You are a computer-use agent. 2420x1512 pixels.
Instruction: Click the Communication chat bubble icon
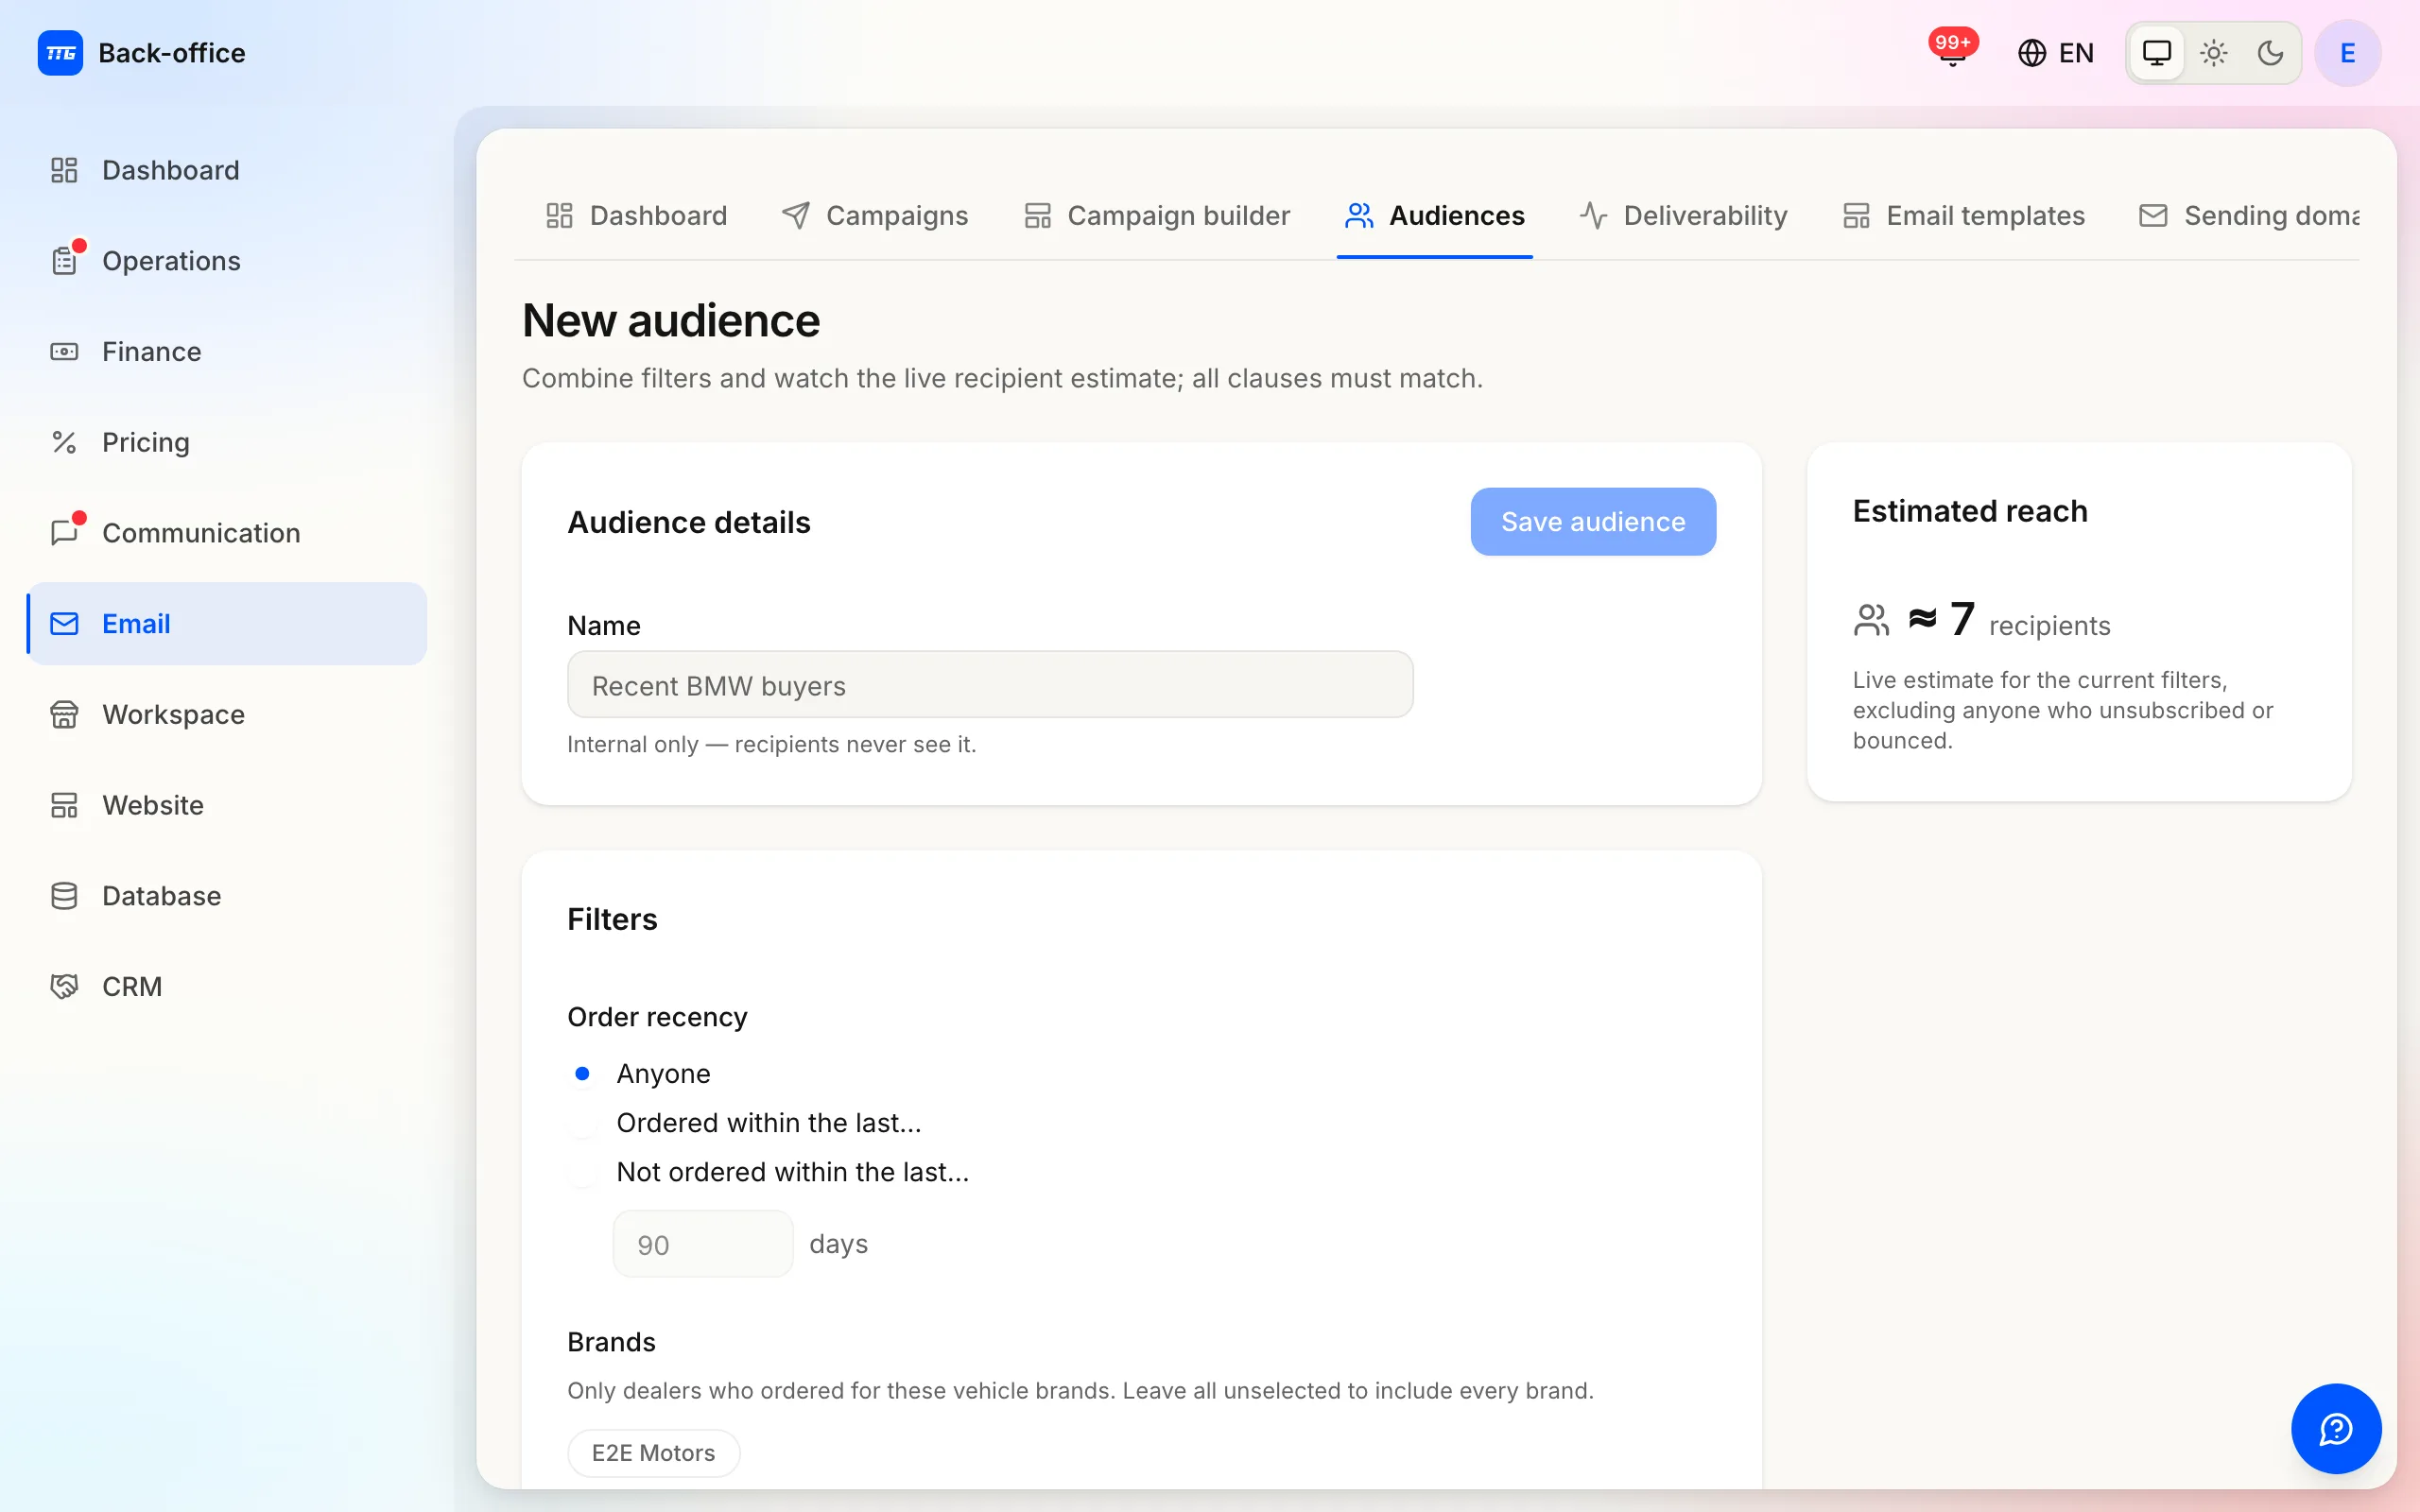(65, 533)
